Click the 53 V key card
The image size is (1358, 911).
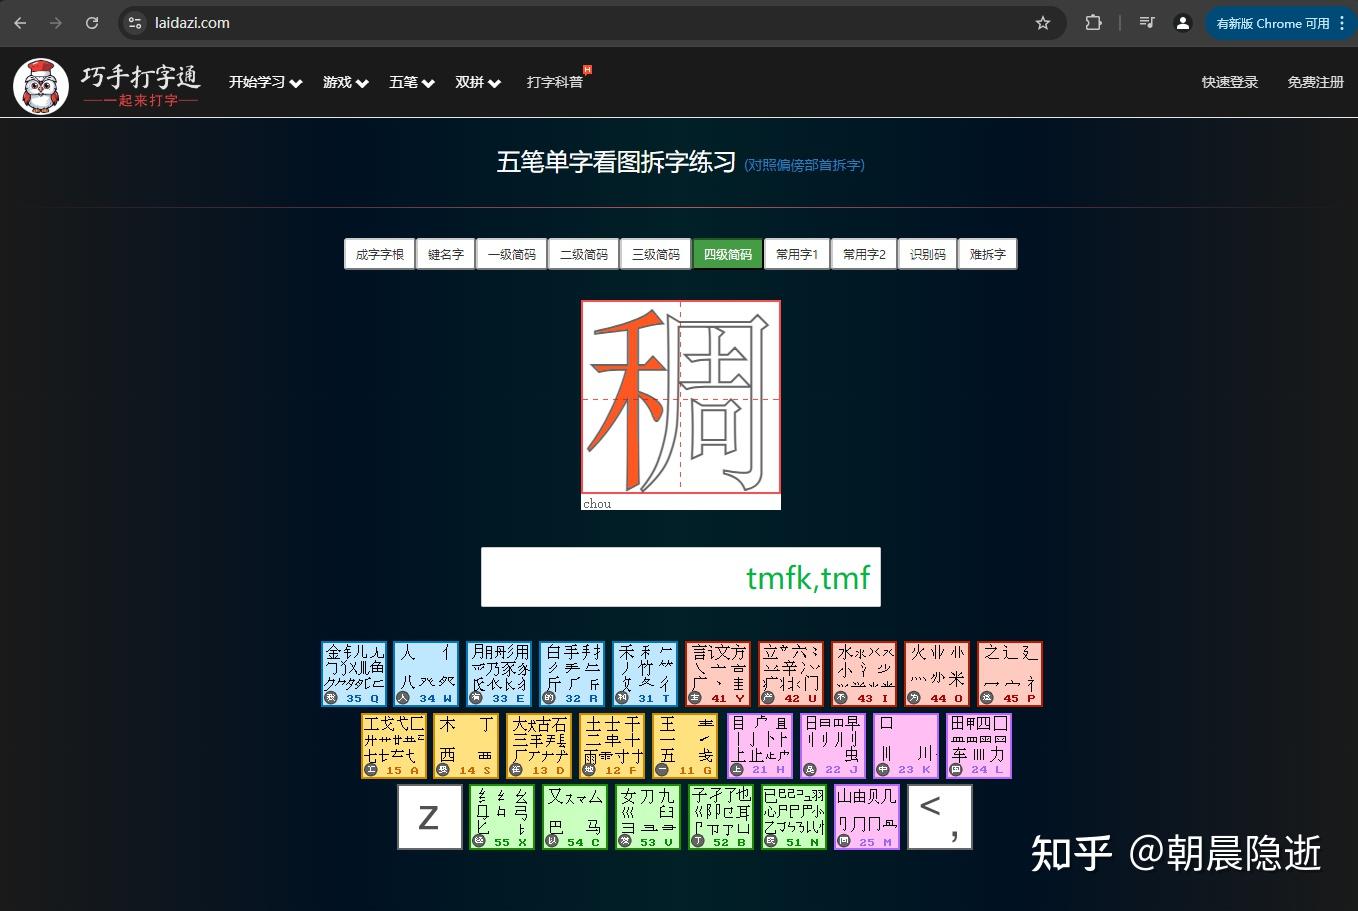[648, 817]
